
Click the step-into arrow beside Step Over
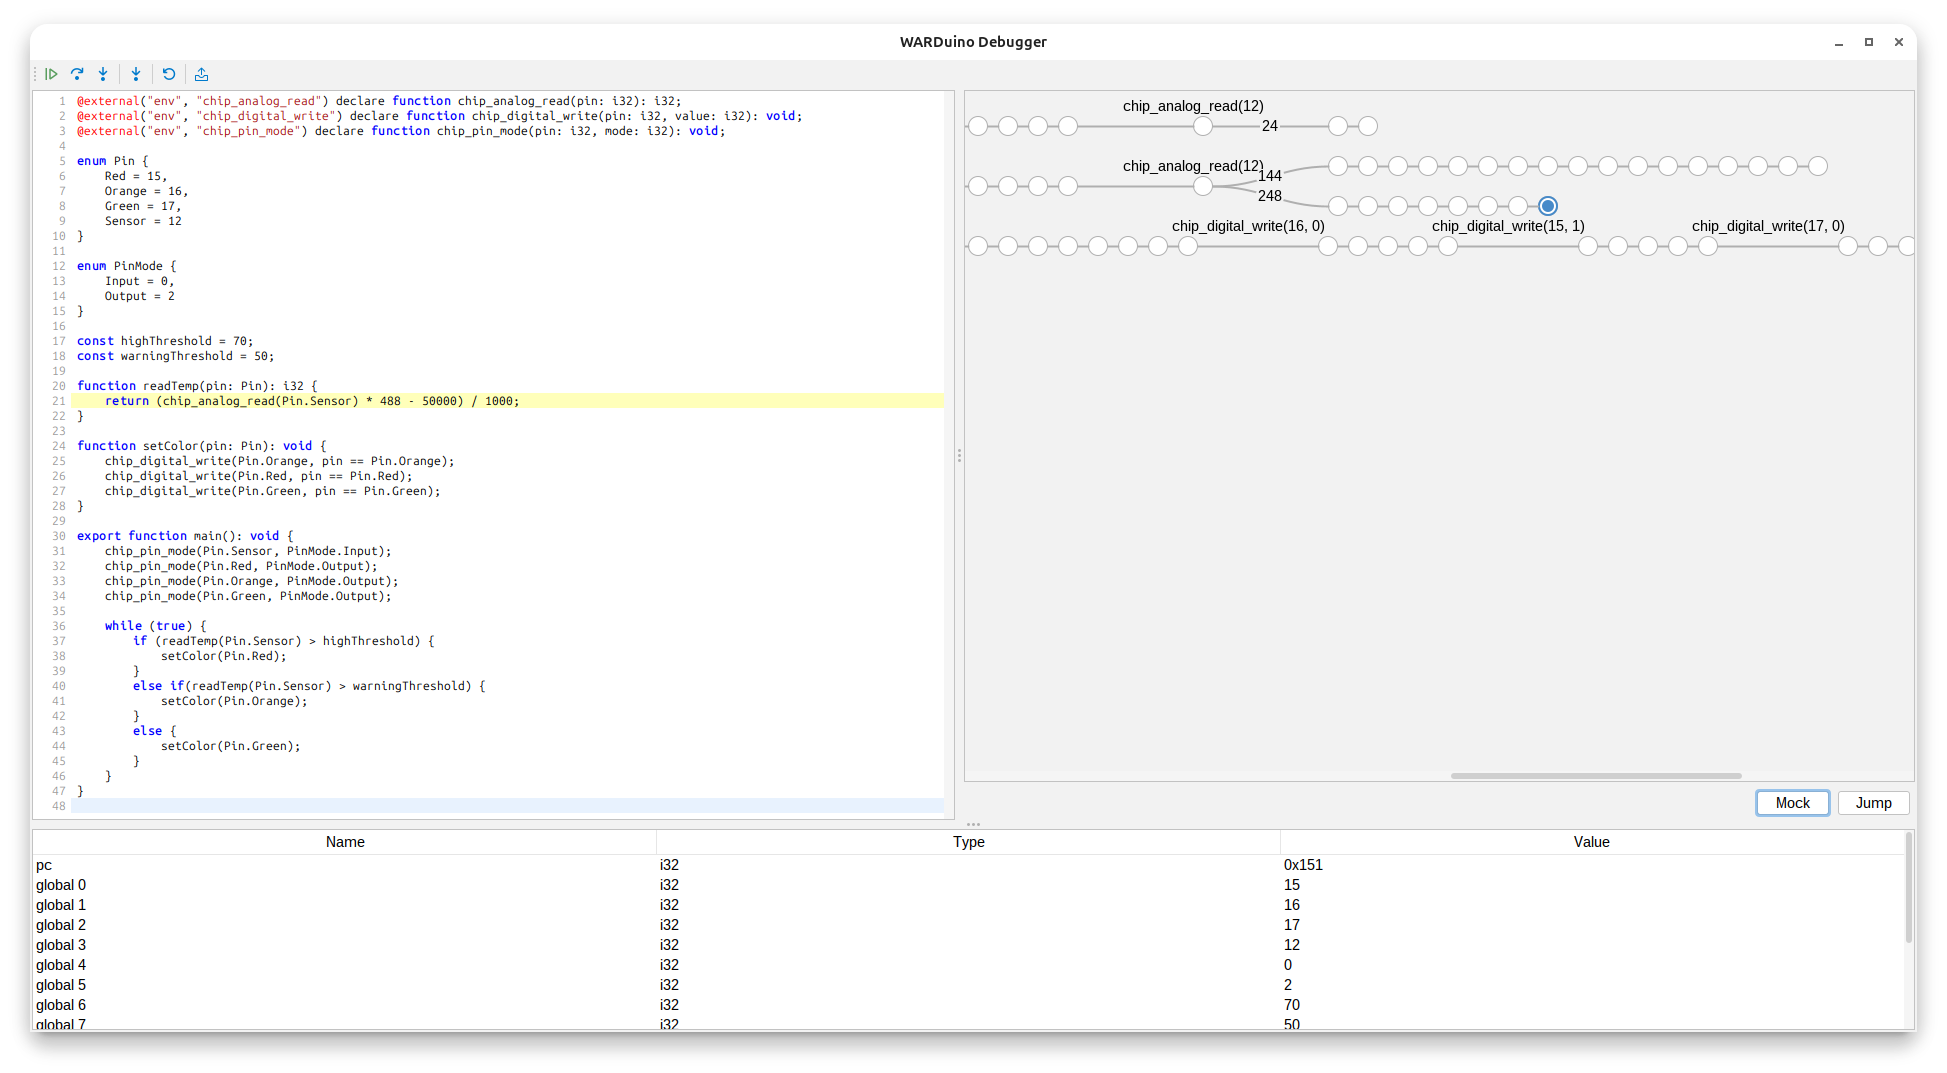[x=103, y=74]
